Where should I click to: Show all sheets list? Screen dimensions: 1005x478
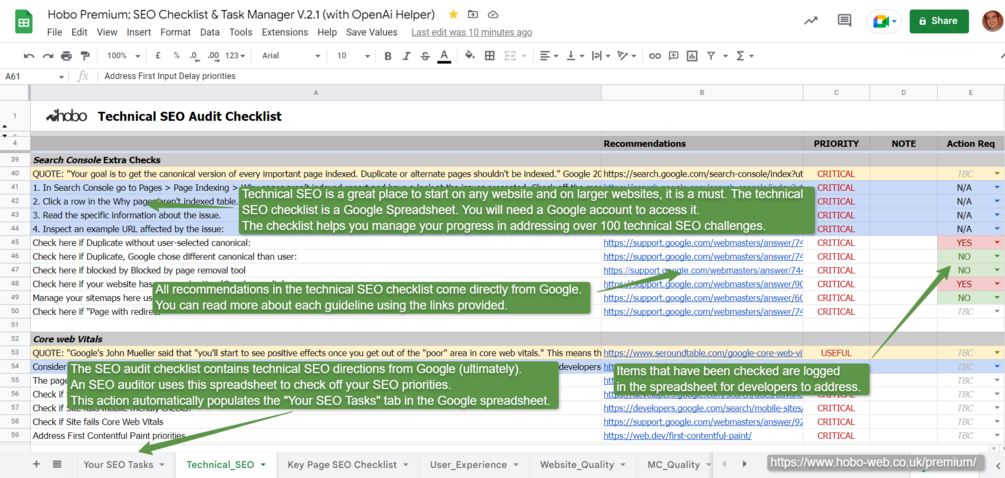(57, 464)
